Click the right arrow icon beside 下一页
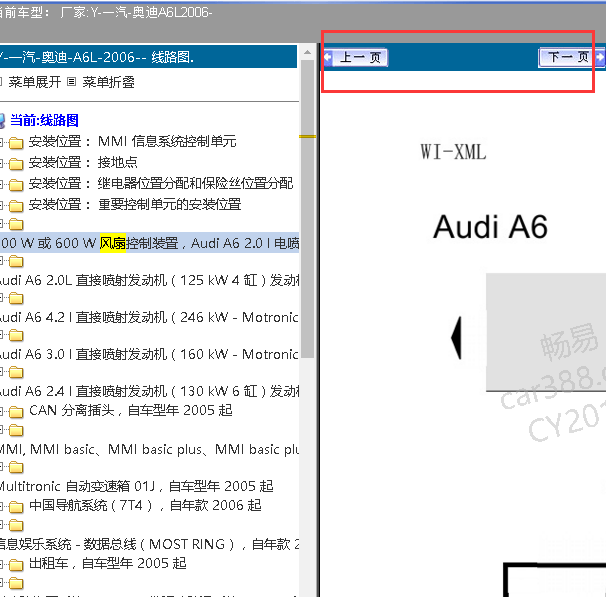The image size is (606, 597). click(600, 57)
